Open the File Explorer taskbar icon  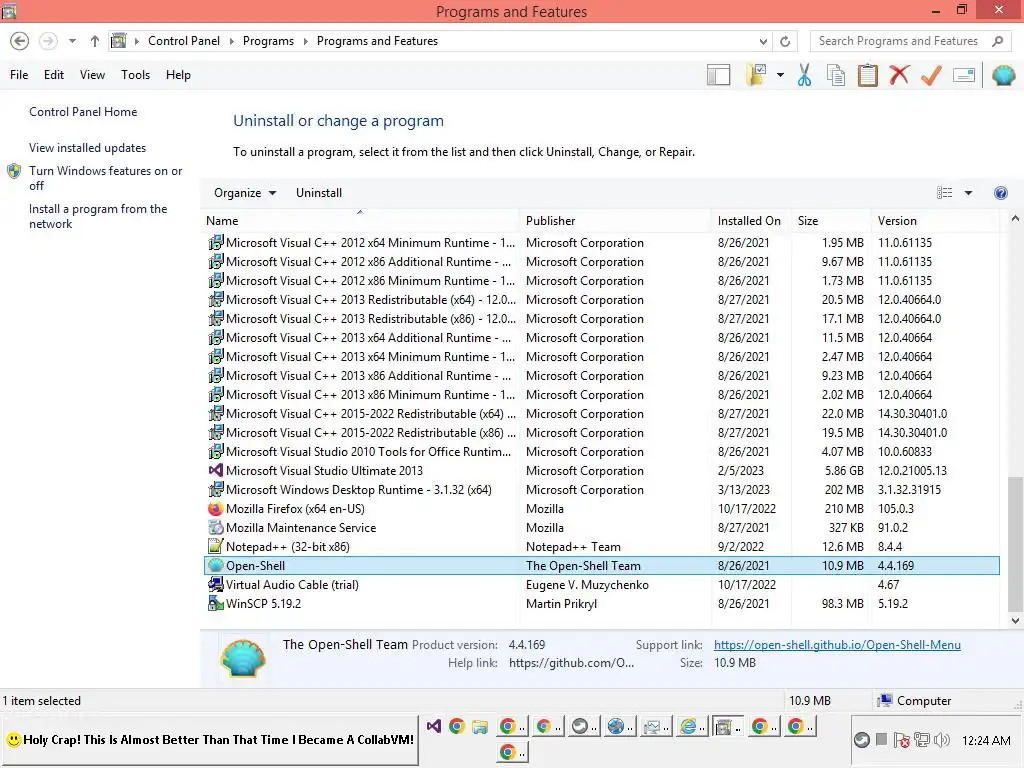[480, 726]
